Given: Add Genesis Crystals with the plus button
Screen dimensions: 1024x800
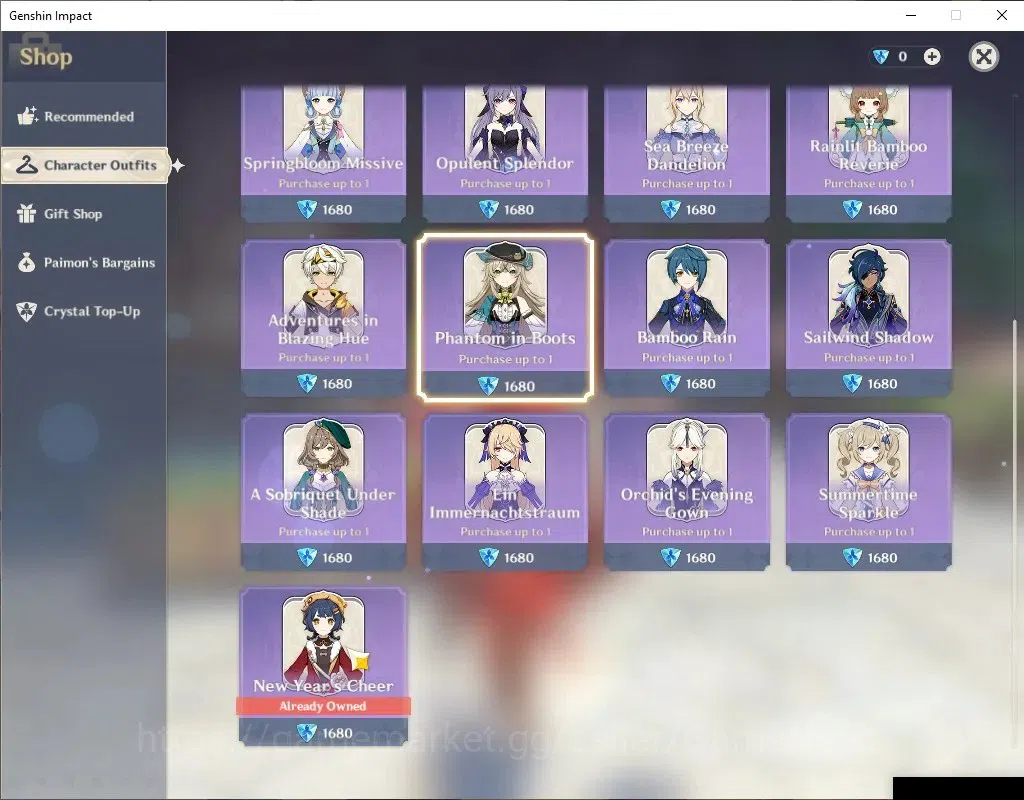Looking at the screenshot, I should click(x=932, y=57).
